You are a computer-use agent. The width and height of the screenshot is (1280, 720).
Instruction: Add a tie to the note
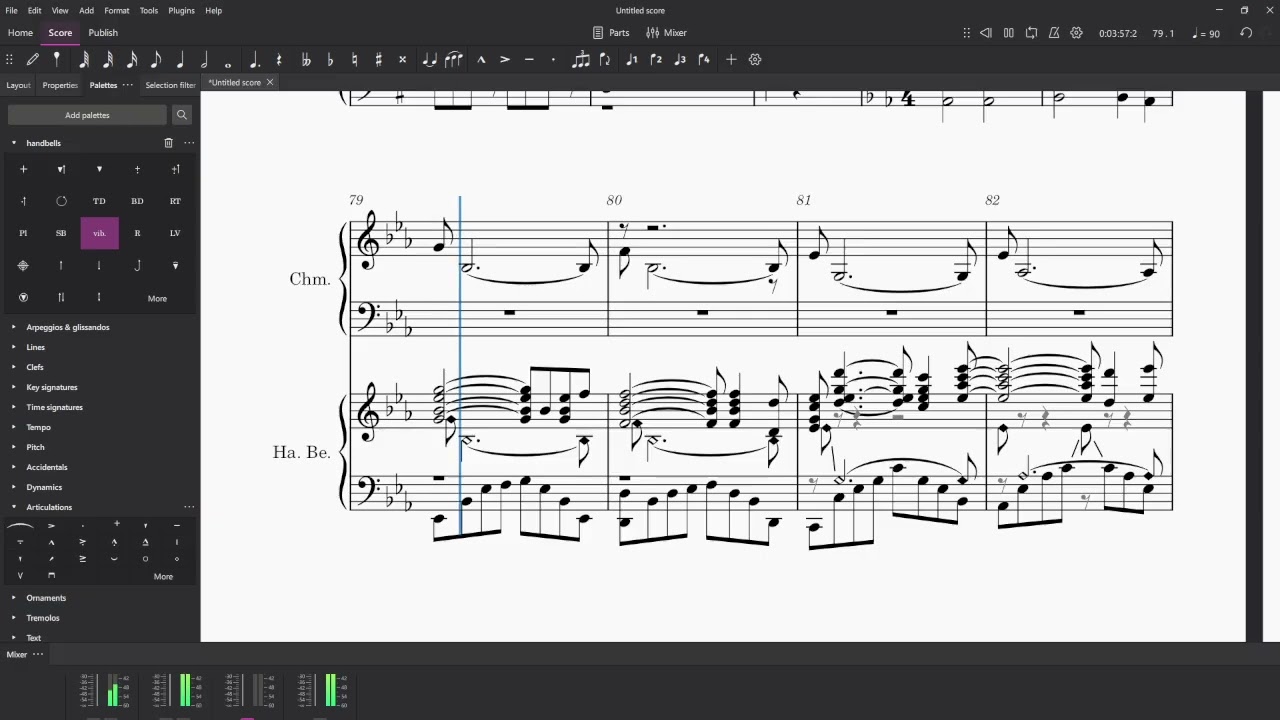430,60
